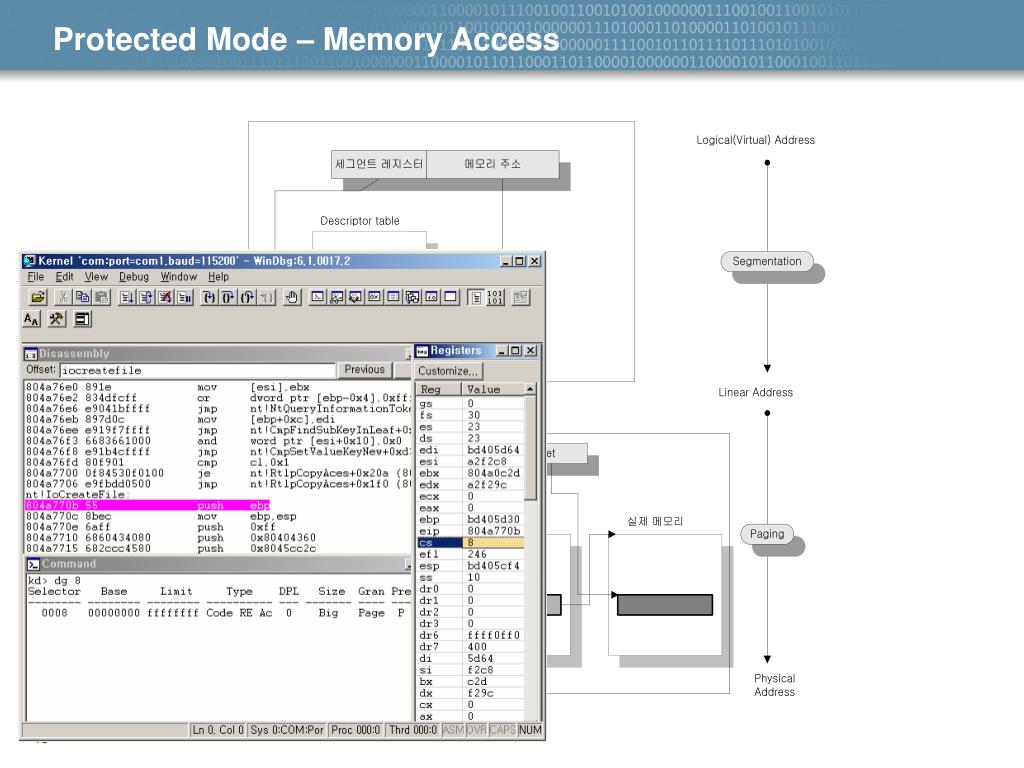Open the Locals window toolbar icon
1024x768 pixels.
(355, 297)
